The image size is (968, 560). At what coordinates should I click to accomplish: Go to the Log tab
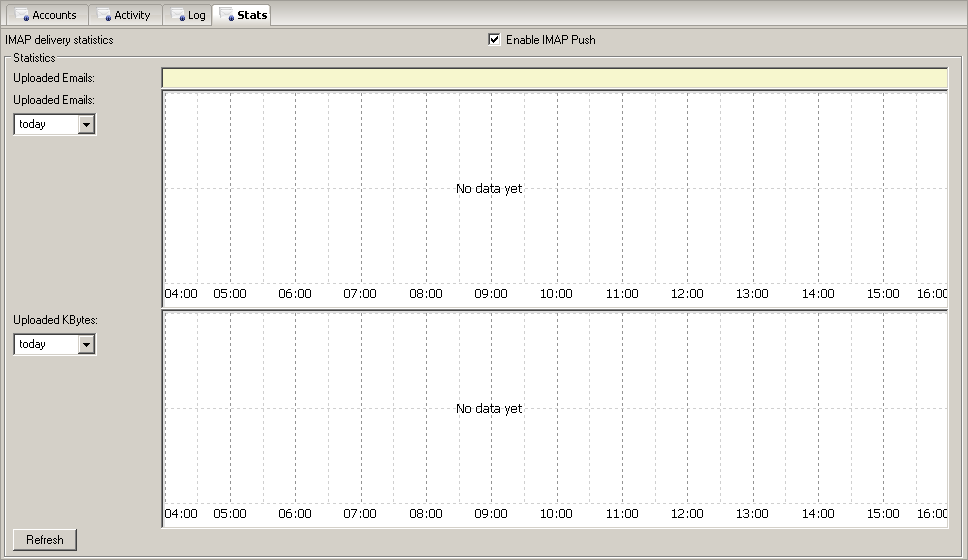(x=196, y=15)
